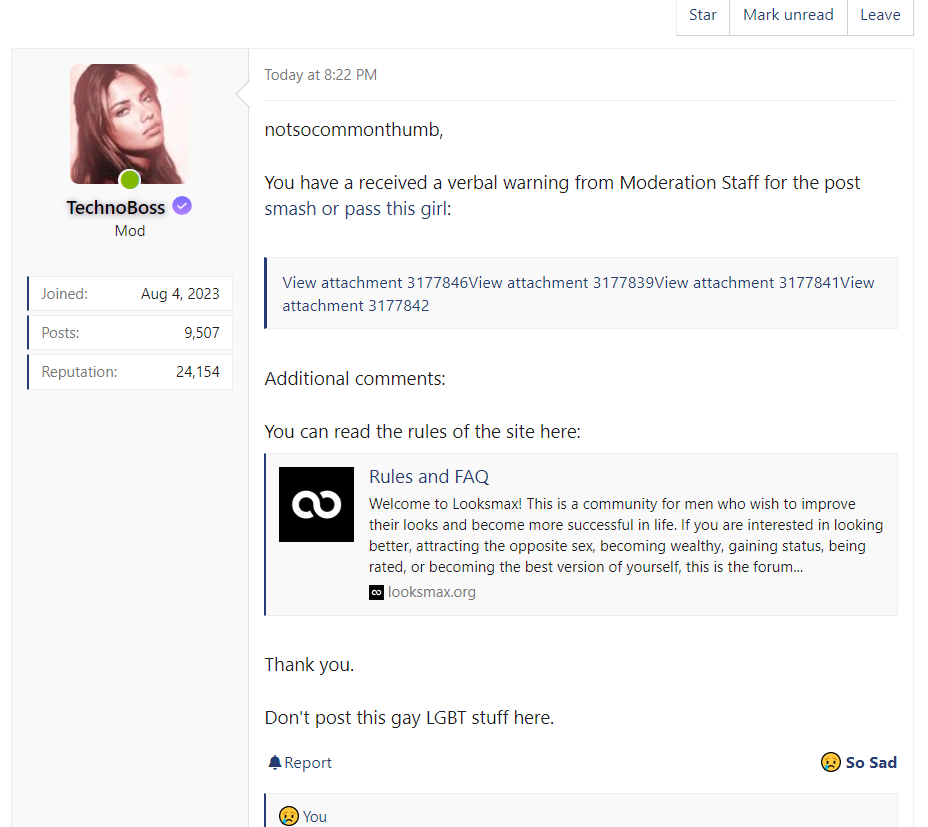This screenshot has height=827, width=928.
Task: Star this conversation
Action: (x=702, y=15)
